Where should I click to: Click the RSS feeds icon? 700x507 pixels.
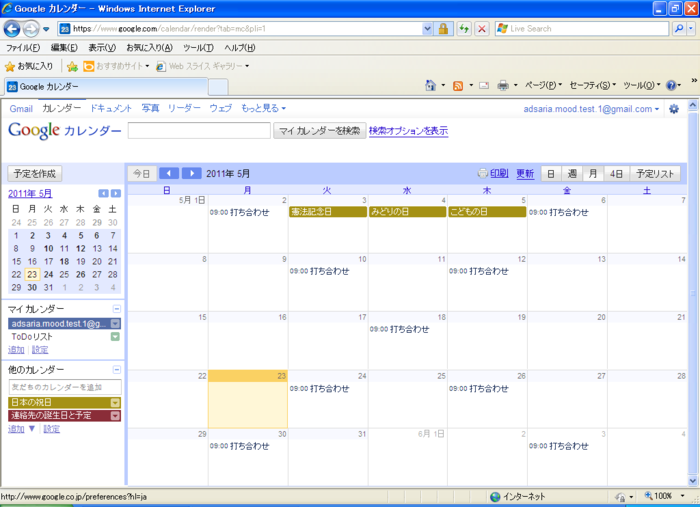pyautogui.click(x=458, y=86)
